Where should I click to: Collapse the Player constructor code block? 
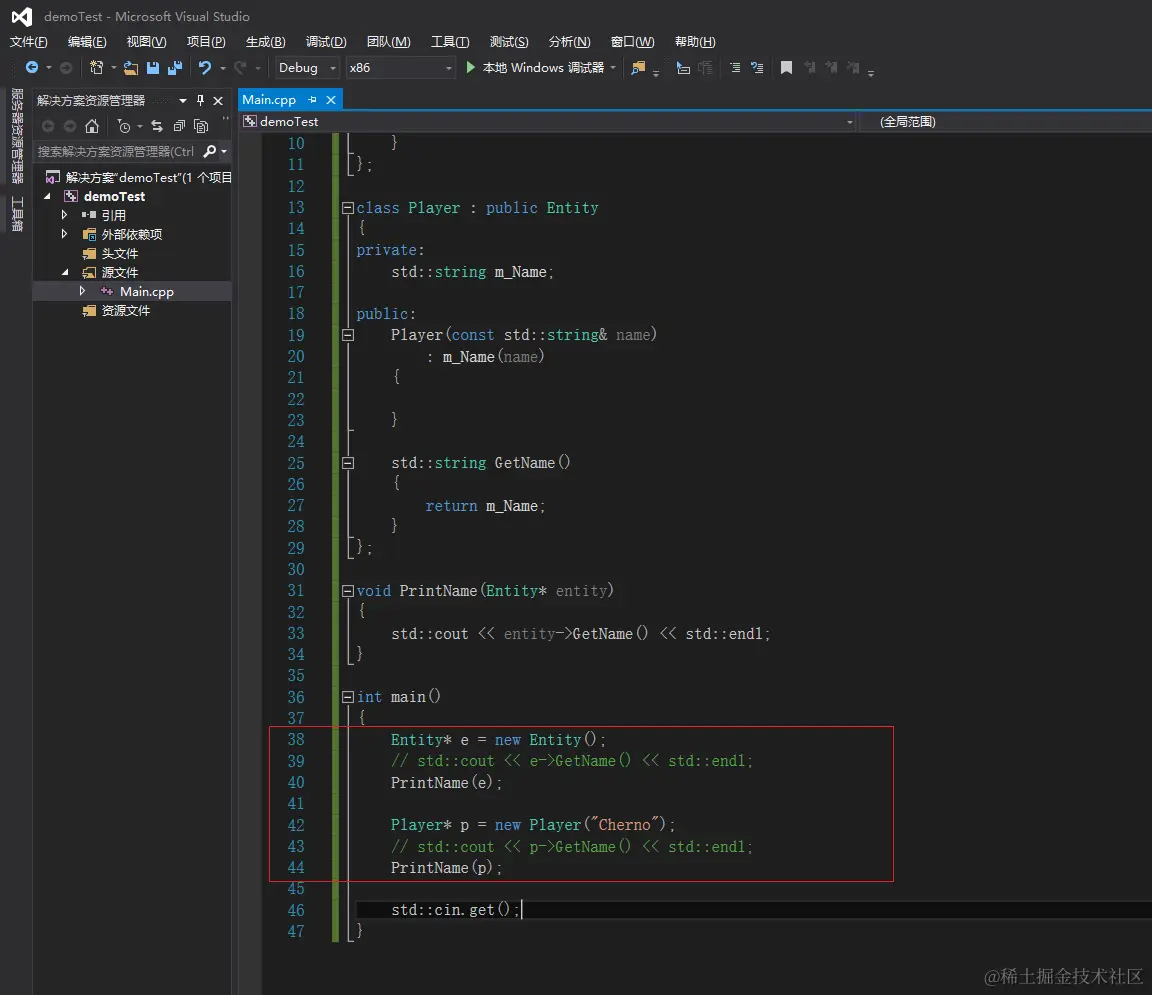click(x=348, y=335)
